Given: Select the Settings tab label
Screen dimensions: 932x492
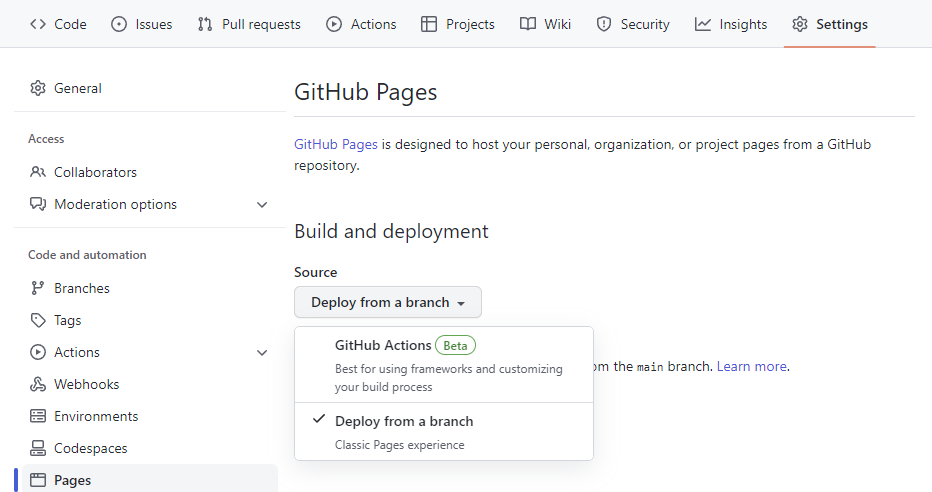Looking at the screenshot, I should pyautogui.click(x=842, y=24).
